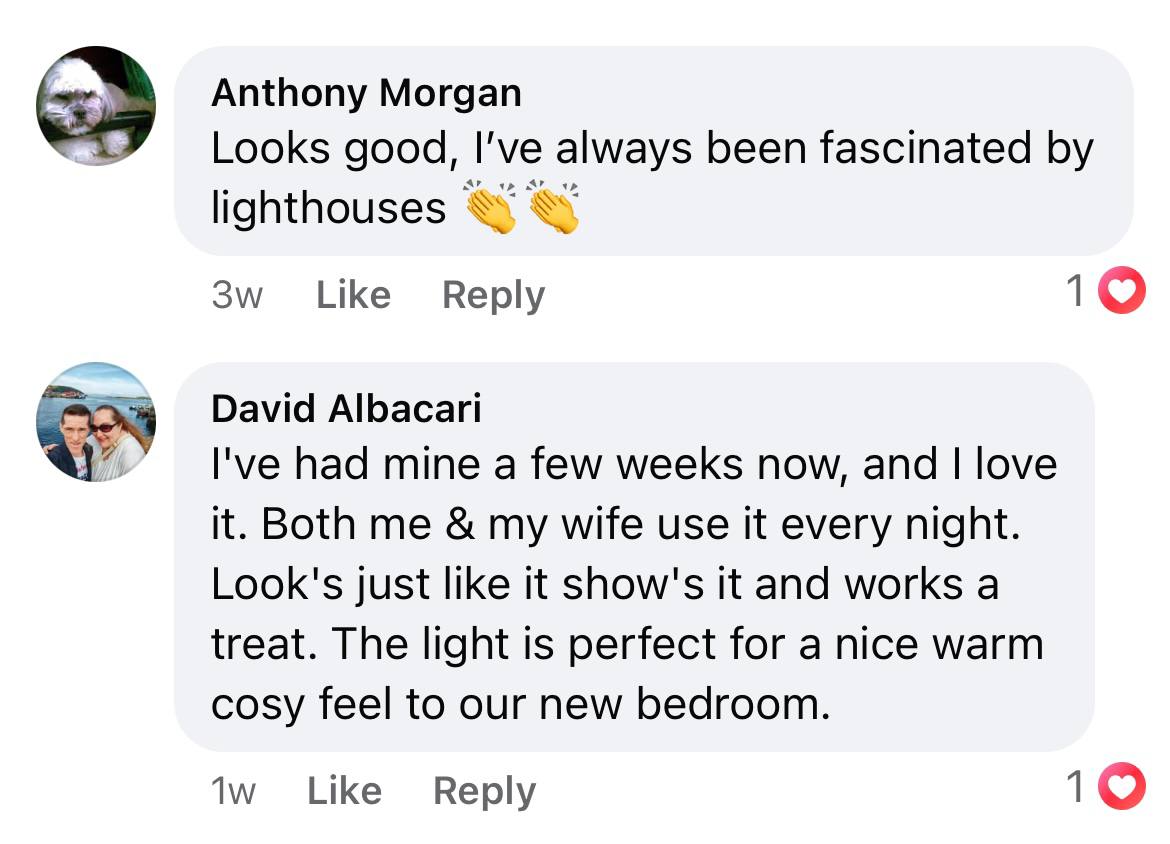Click the first clapping hands emoji

pos(491,208)
